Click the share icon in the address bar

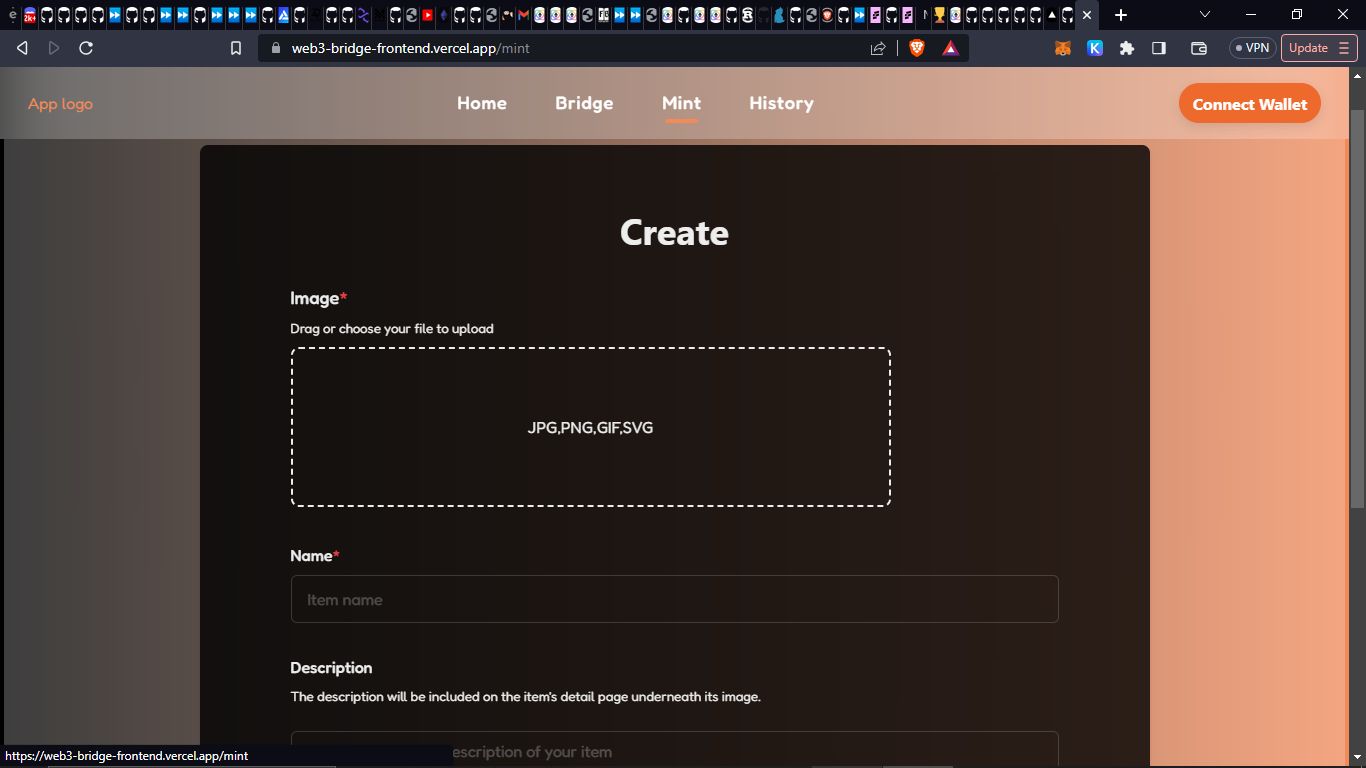[x=878, y=48]
